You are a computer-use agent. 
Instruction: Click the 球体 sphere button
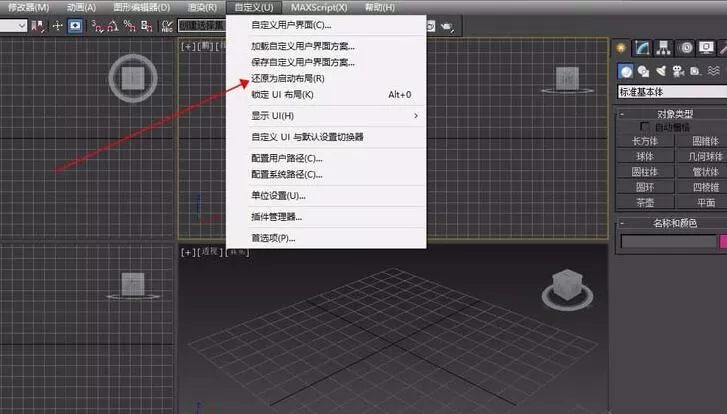click(645, 156)
